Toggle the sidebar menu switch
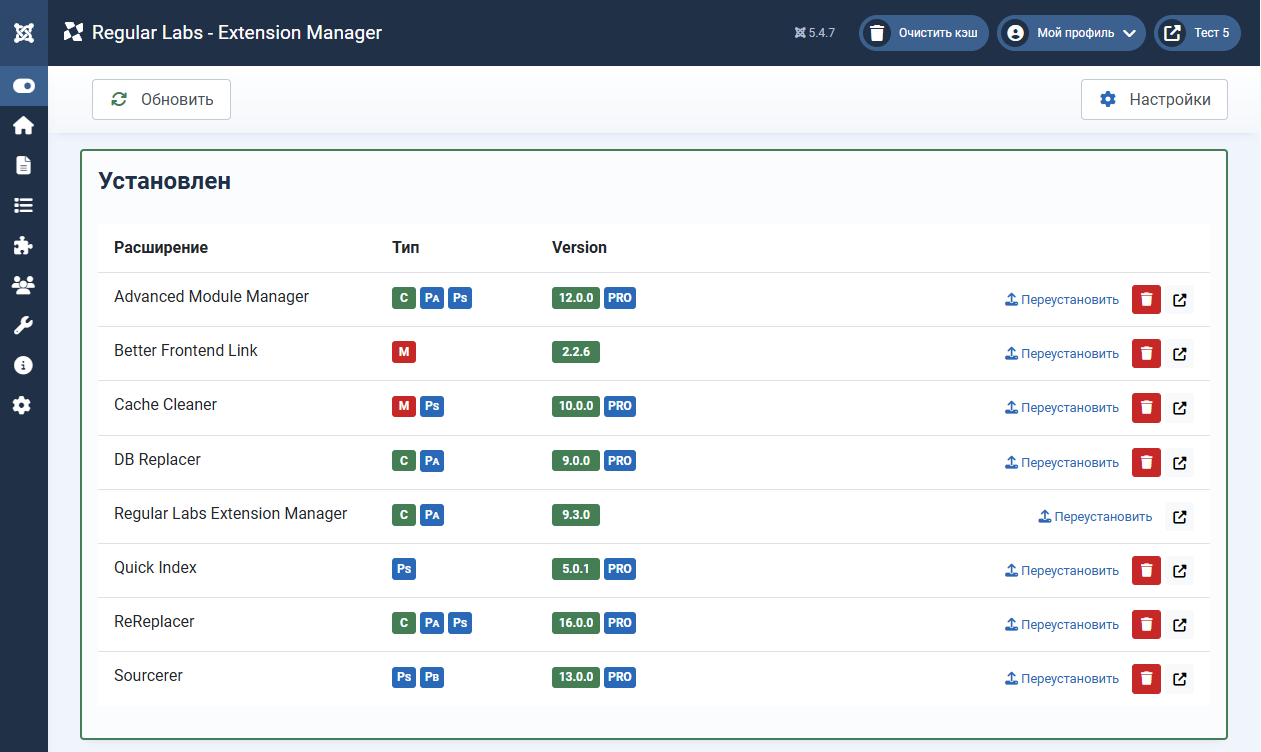This screenshot has width=1261, height=752. click(x=24, y=86)
